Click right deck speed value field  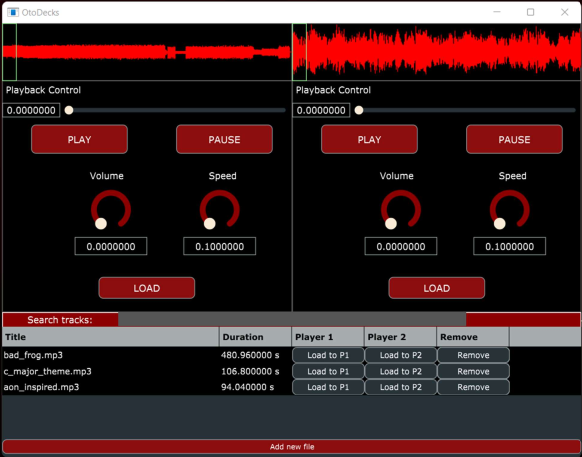click(509, 246)
